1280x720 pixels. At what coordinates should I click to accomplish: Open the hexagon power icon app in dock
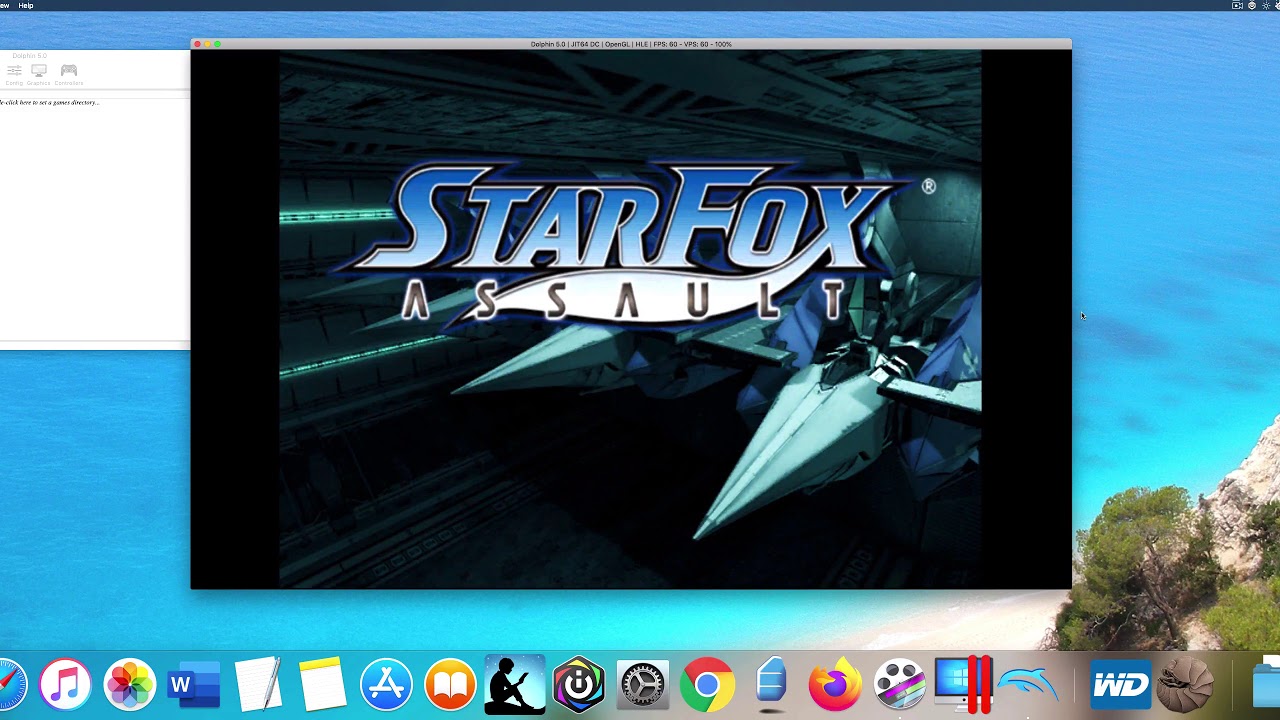pos(579,685)
